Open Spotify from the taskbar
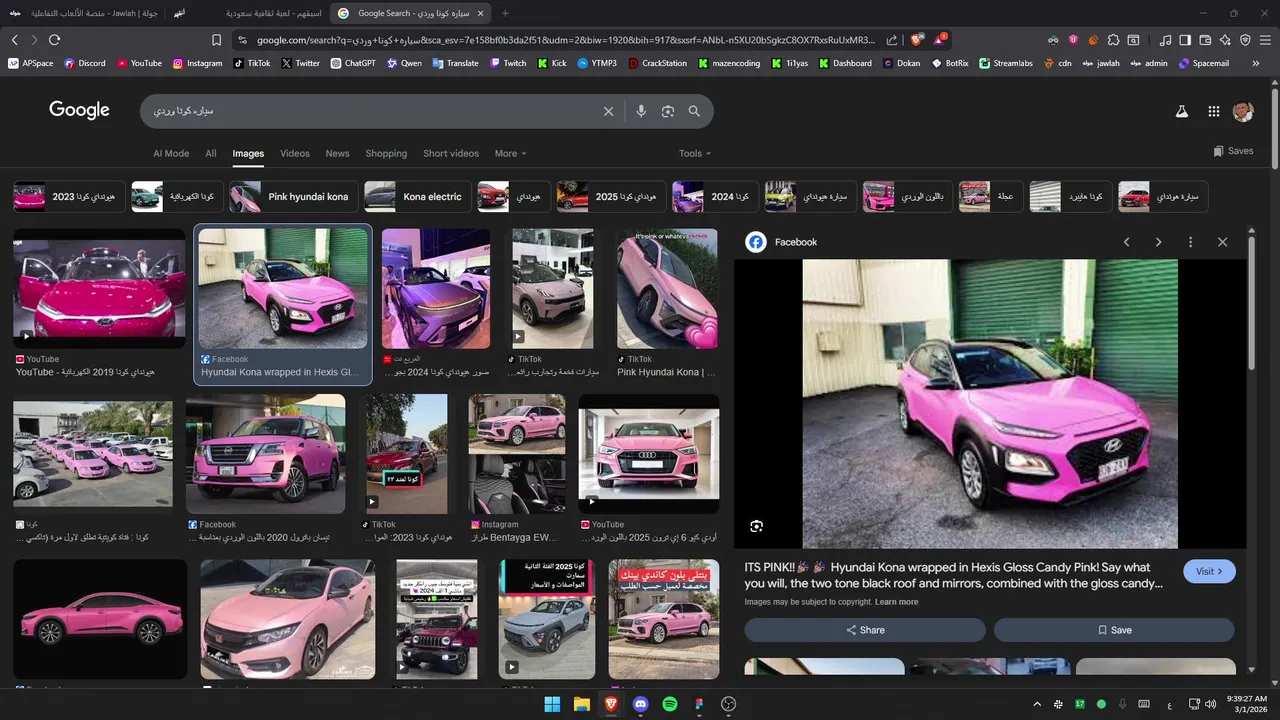This screenshot has width=1280, height=720. [x=670, y=704]
